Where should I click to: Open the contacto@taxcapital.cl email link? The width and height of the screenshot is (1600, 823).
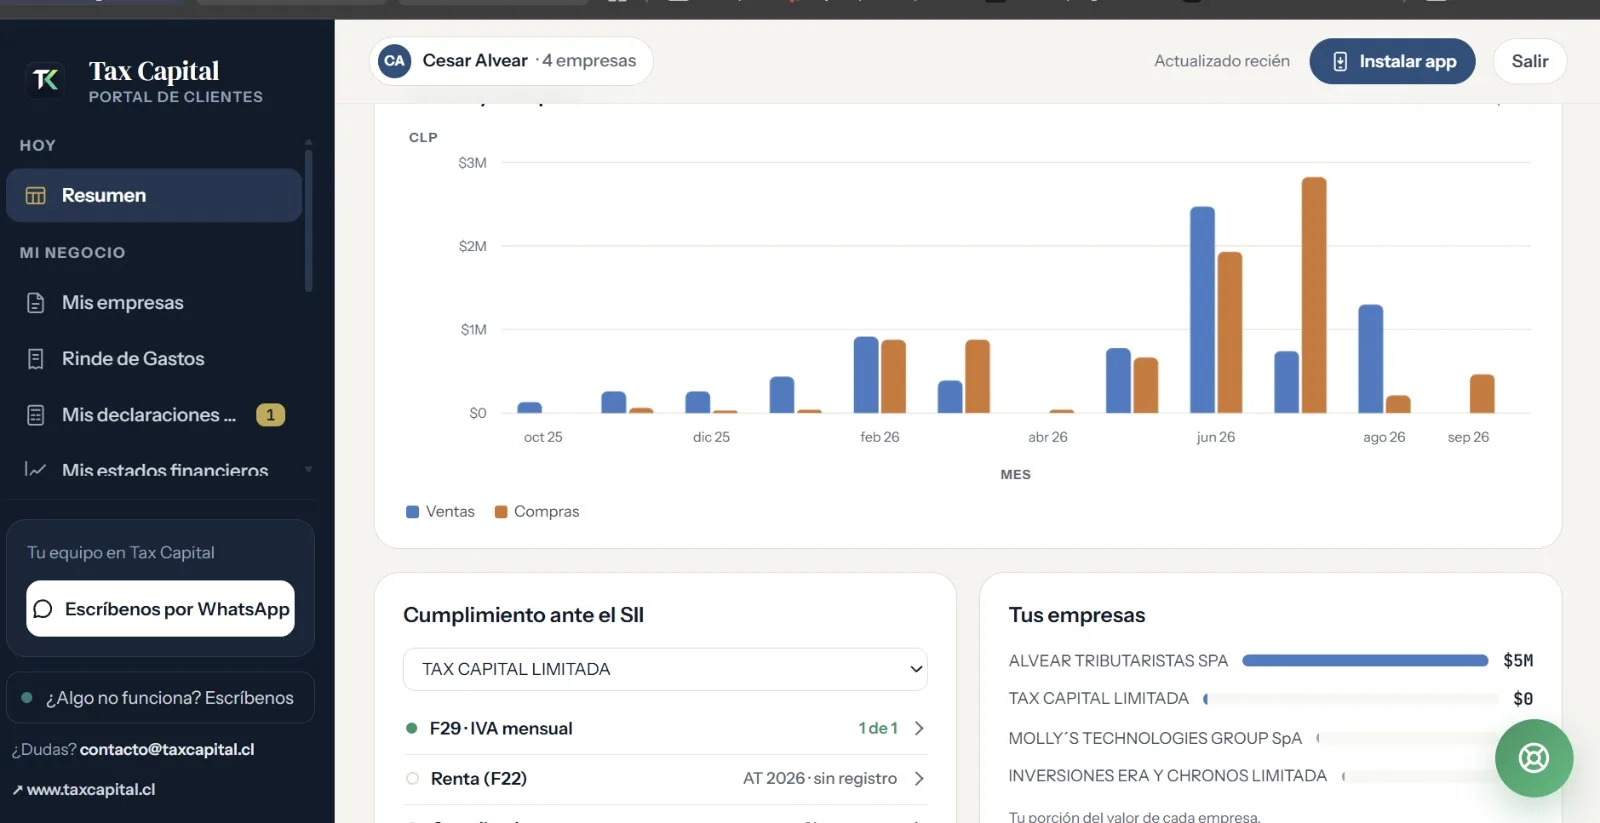(x=167, y=750)
